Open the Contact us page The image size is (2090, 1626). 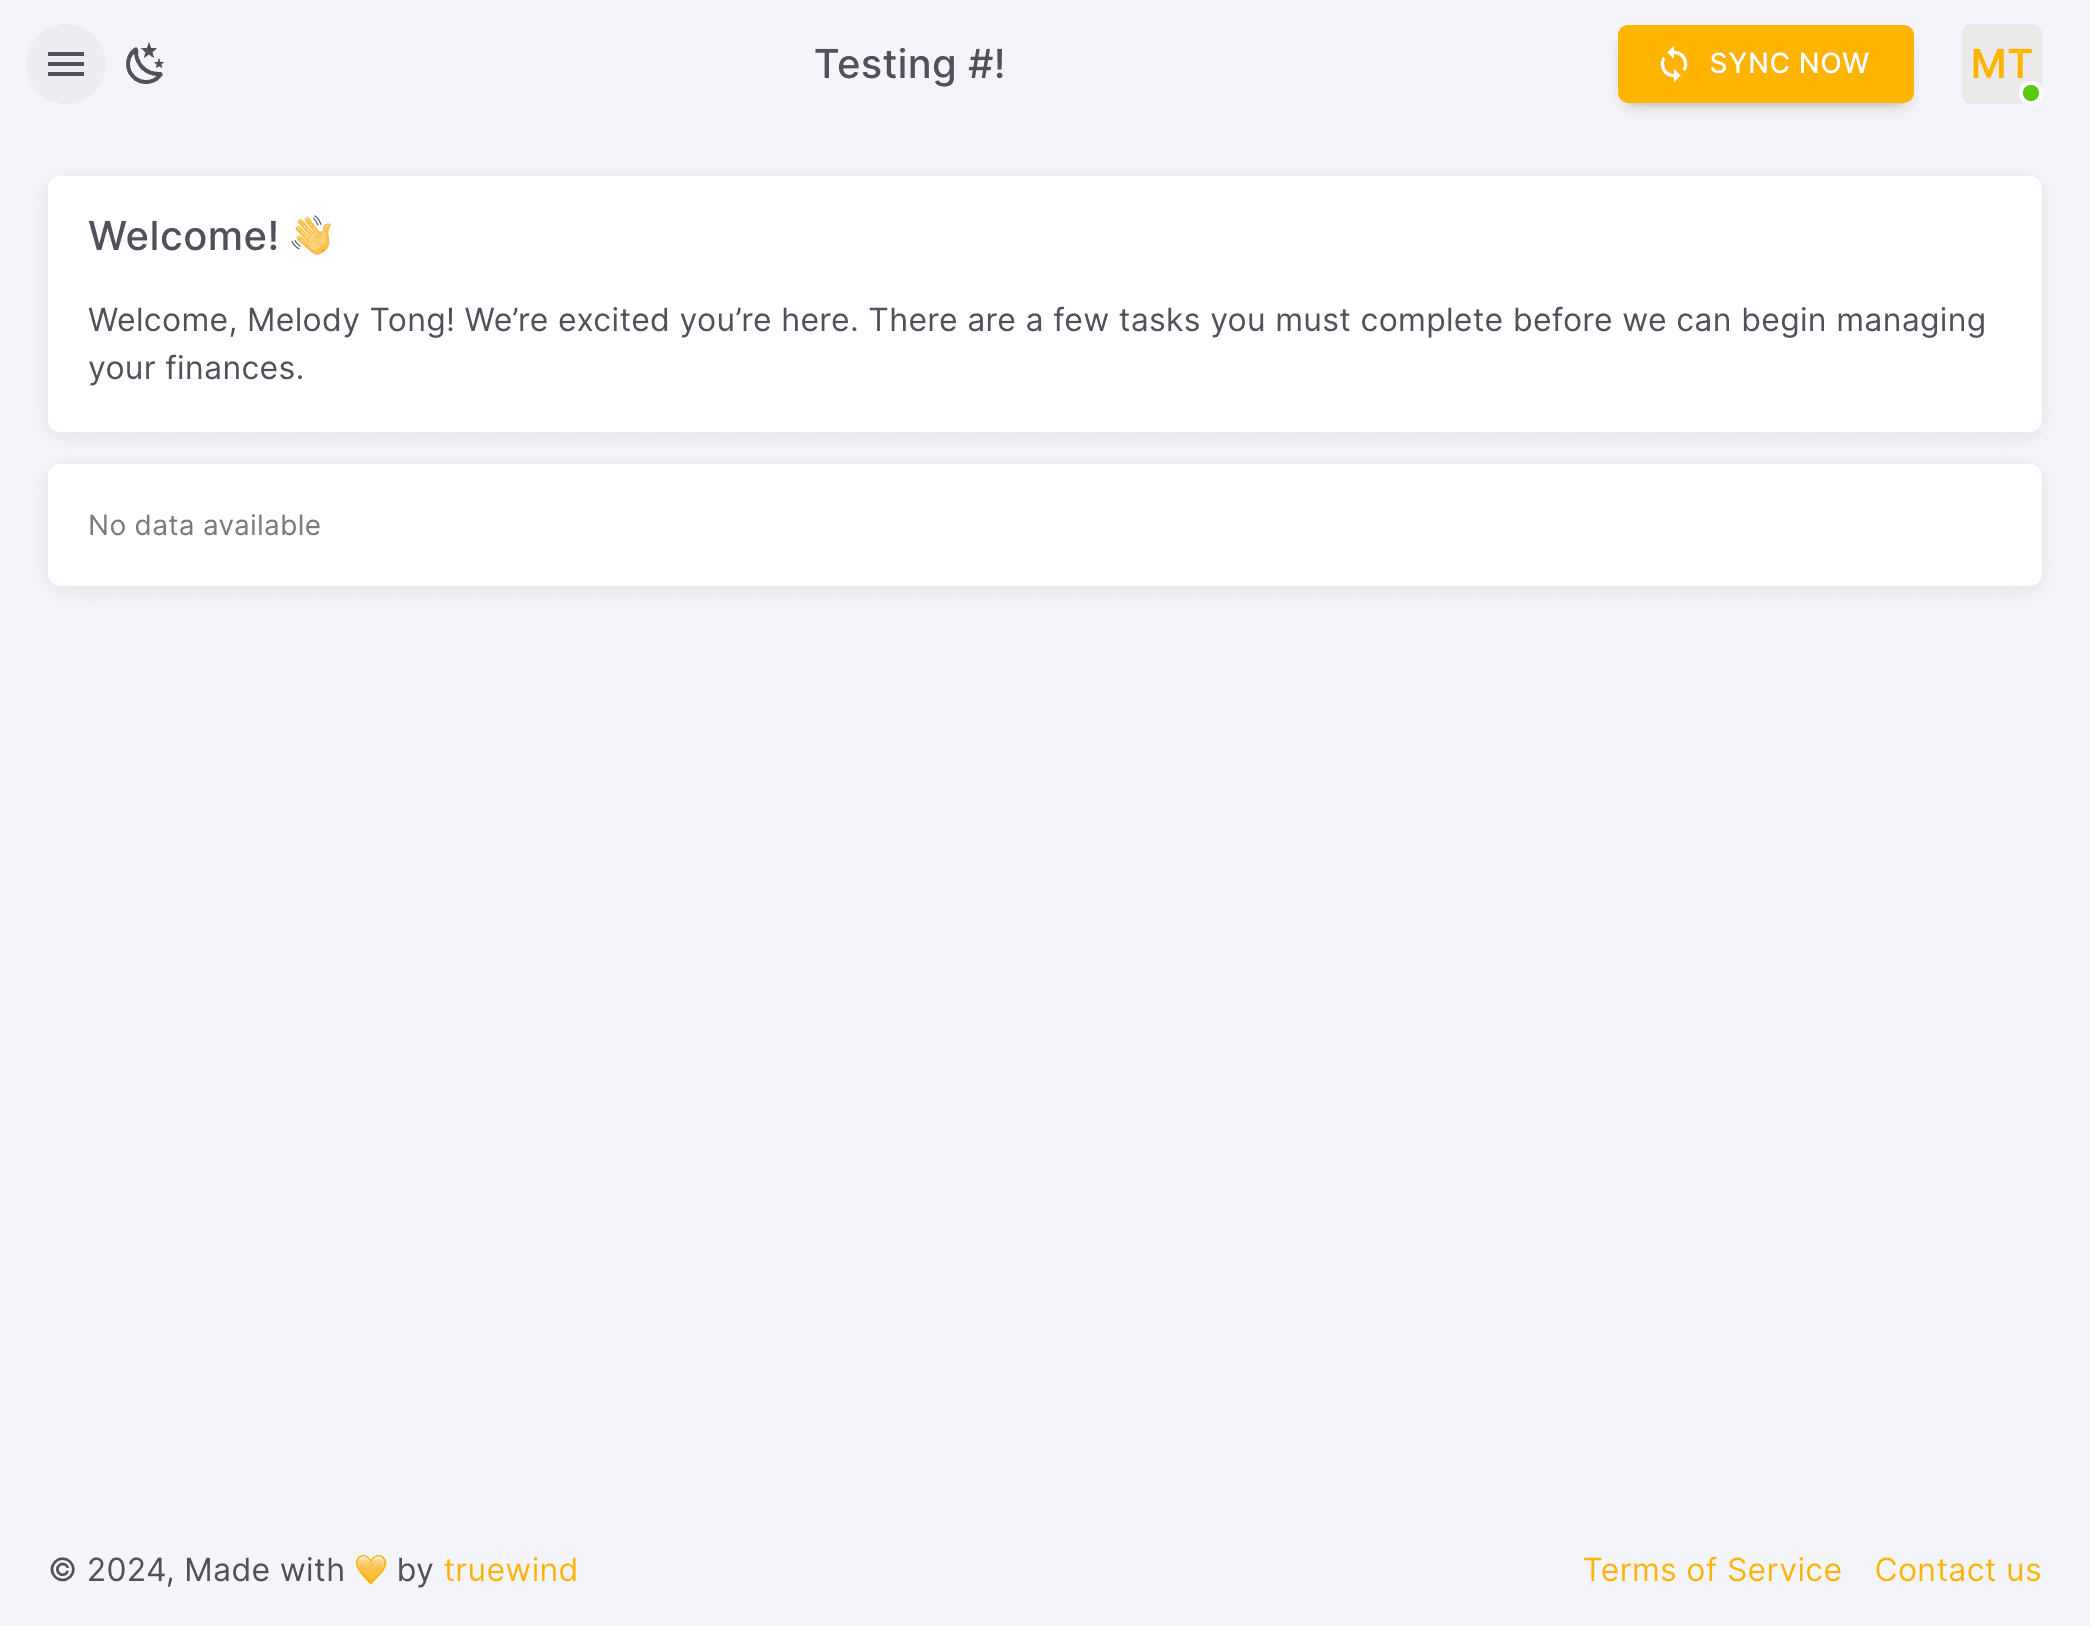tap(1957, 1570)
